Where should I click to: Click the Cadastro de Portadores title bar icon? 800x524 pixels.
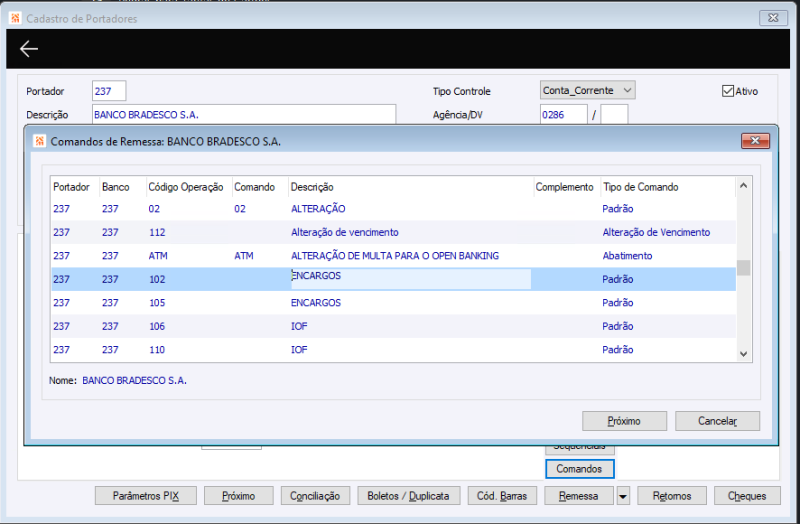[x=15, y=18]
